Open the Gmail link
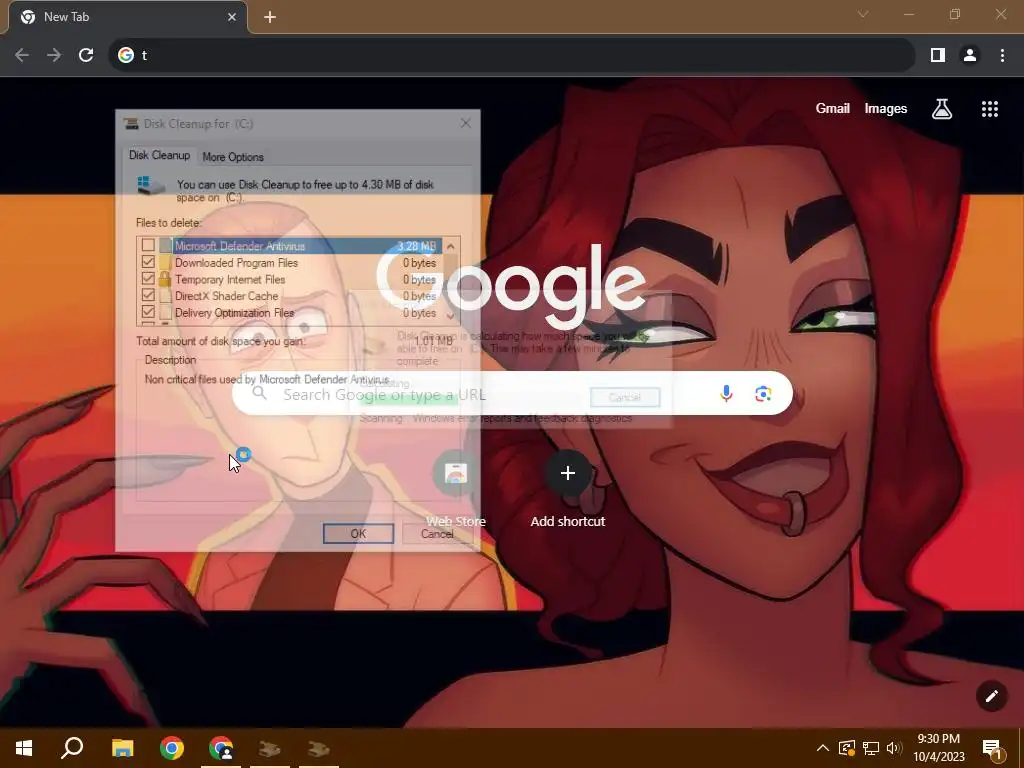 pyautogui.click(x=832, y=109)
